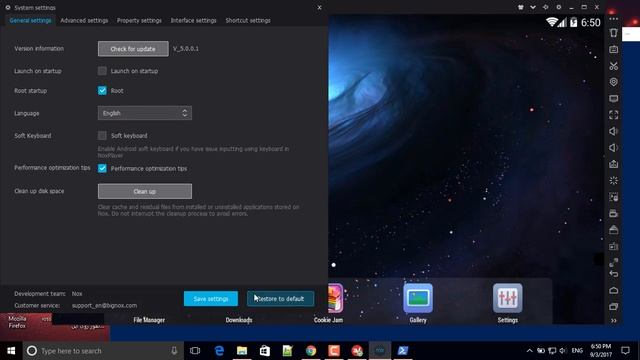Open the Windows notification center icon
Viewport: 640px width, 360px height.
[625, 351]
